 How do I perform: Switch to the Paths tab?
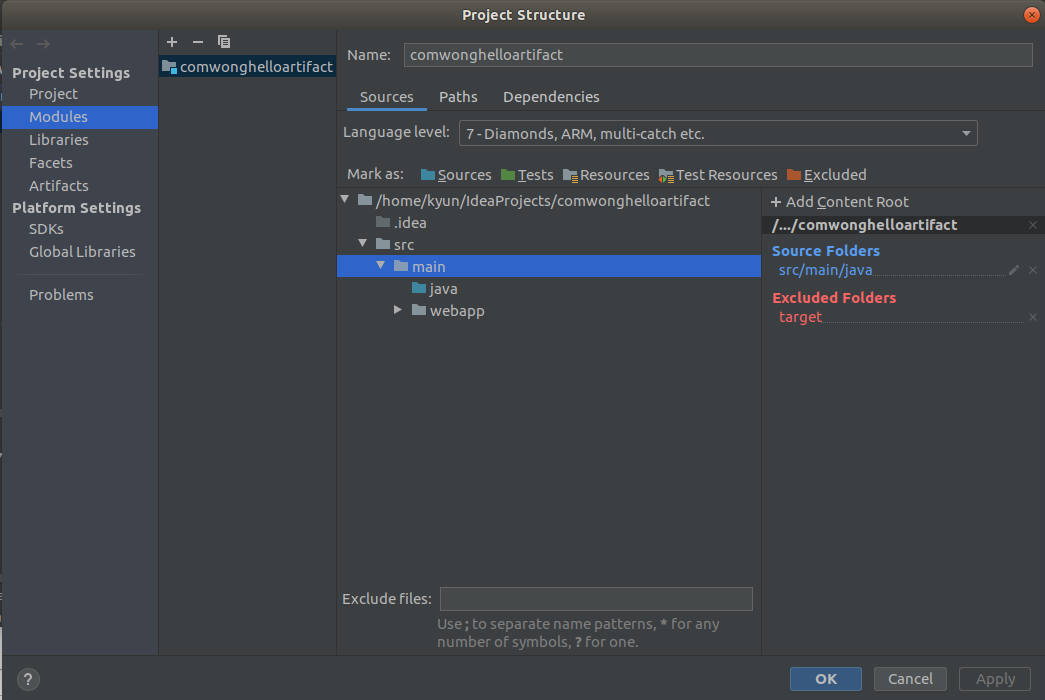(x=458, y=97)
